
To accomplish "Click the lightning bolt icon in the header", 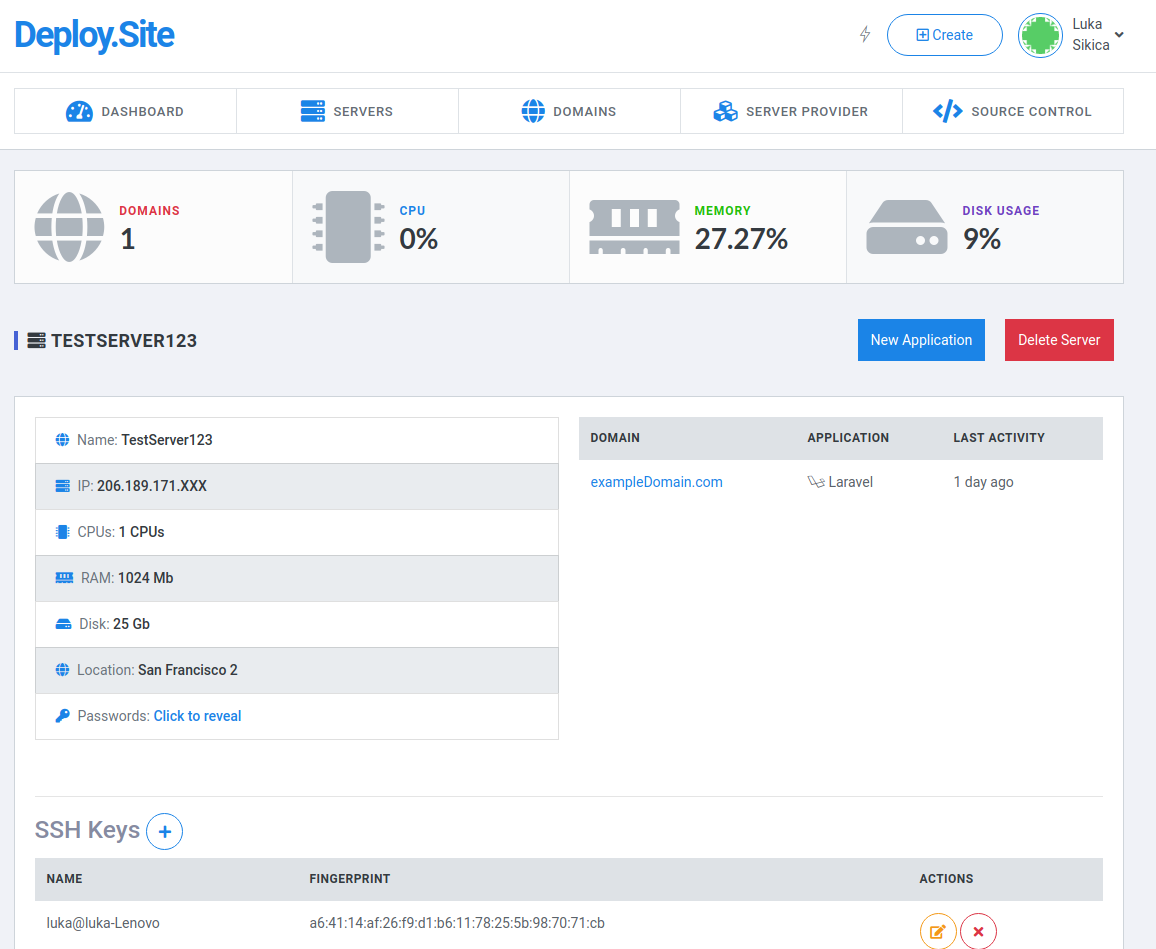I will [x=864, y=33].
